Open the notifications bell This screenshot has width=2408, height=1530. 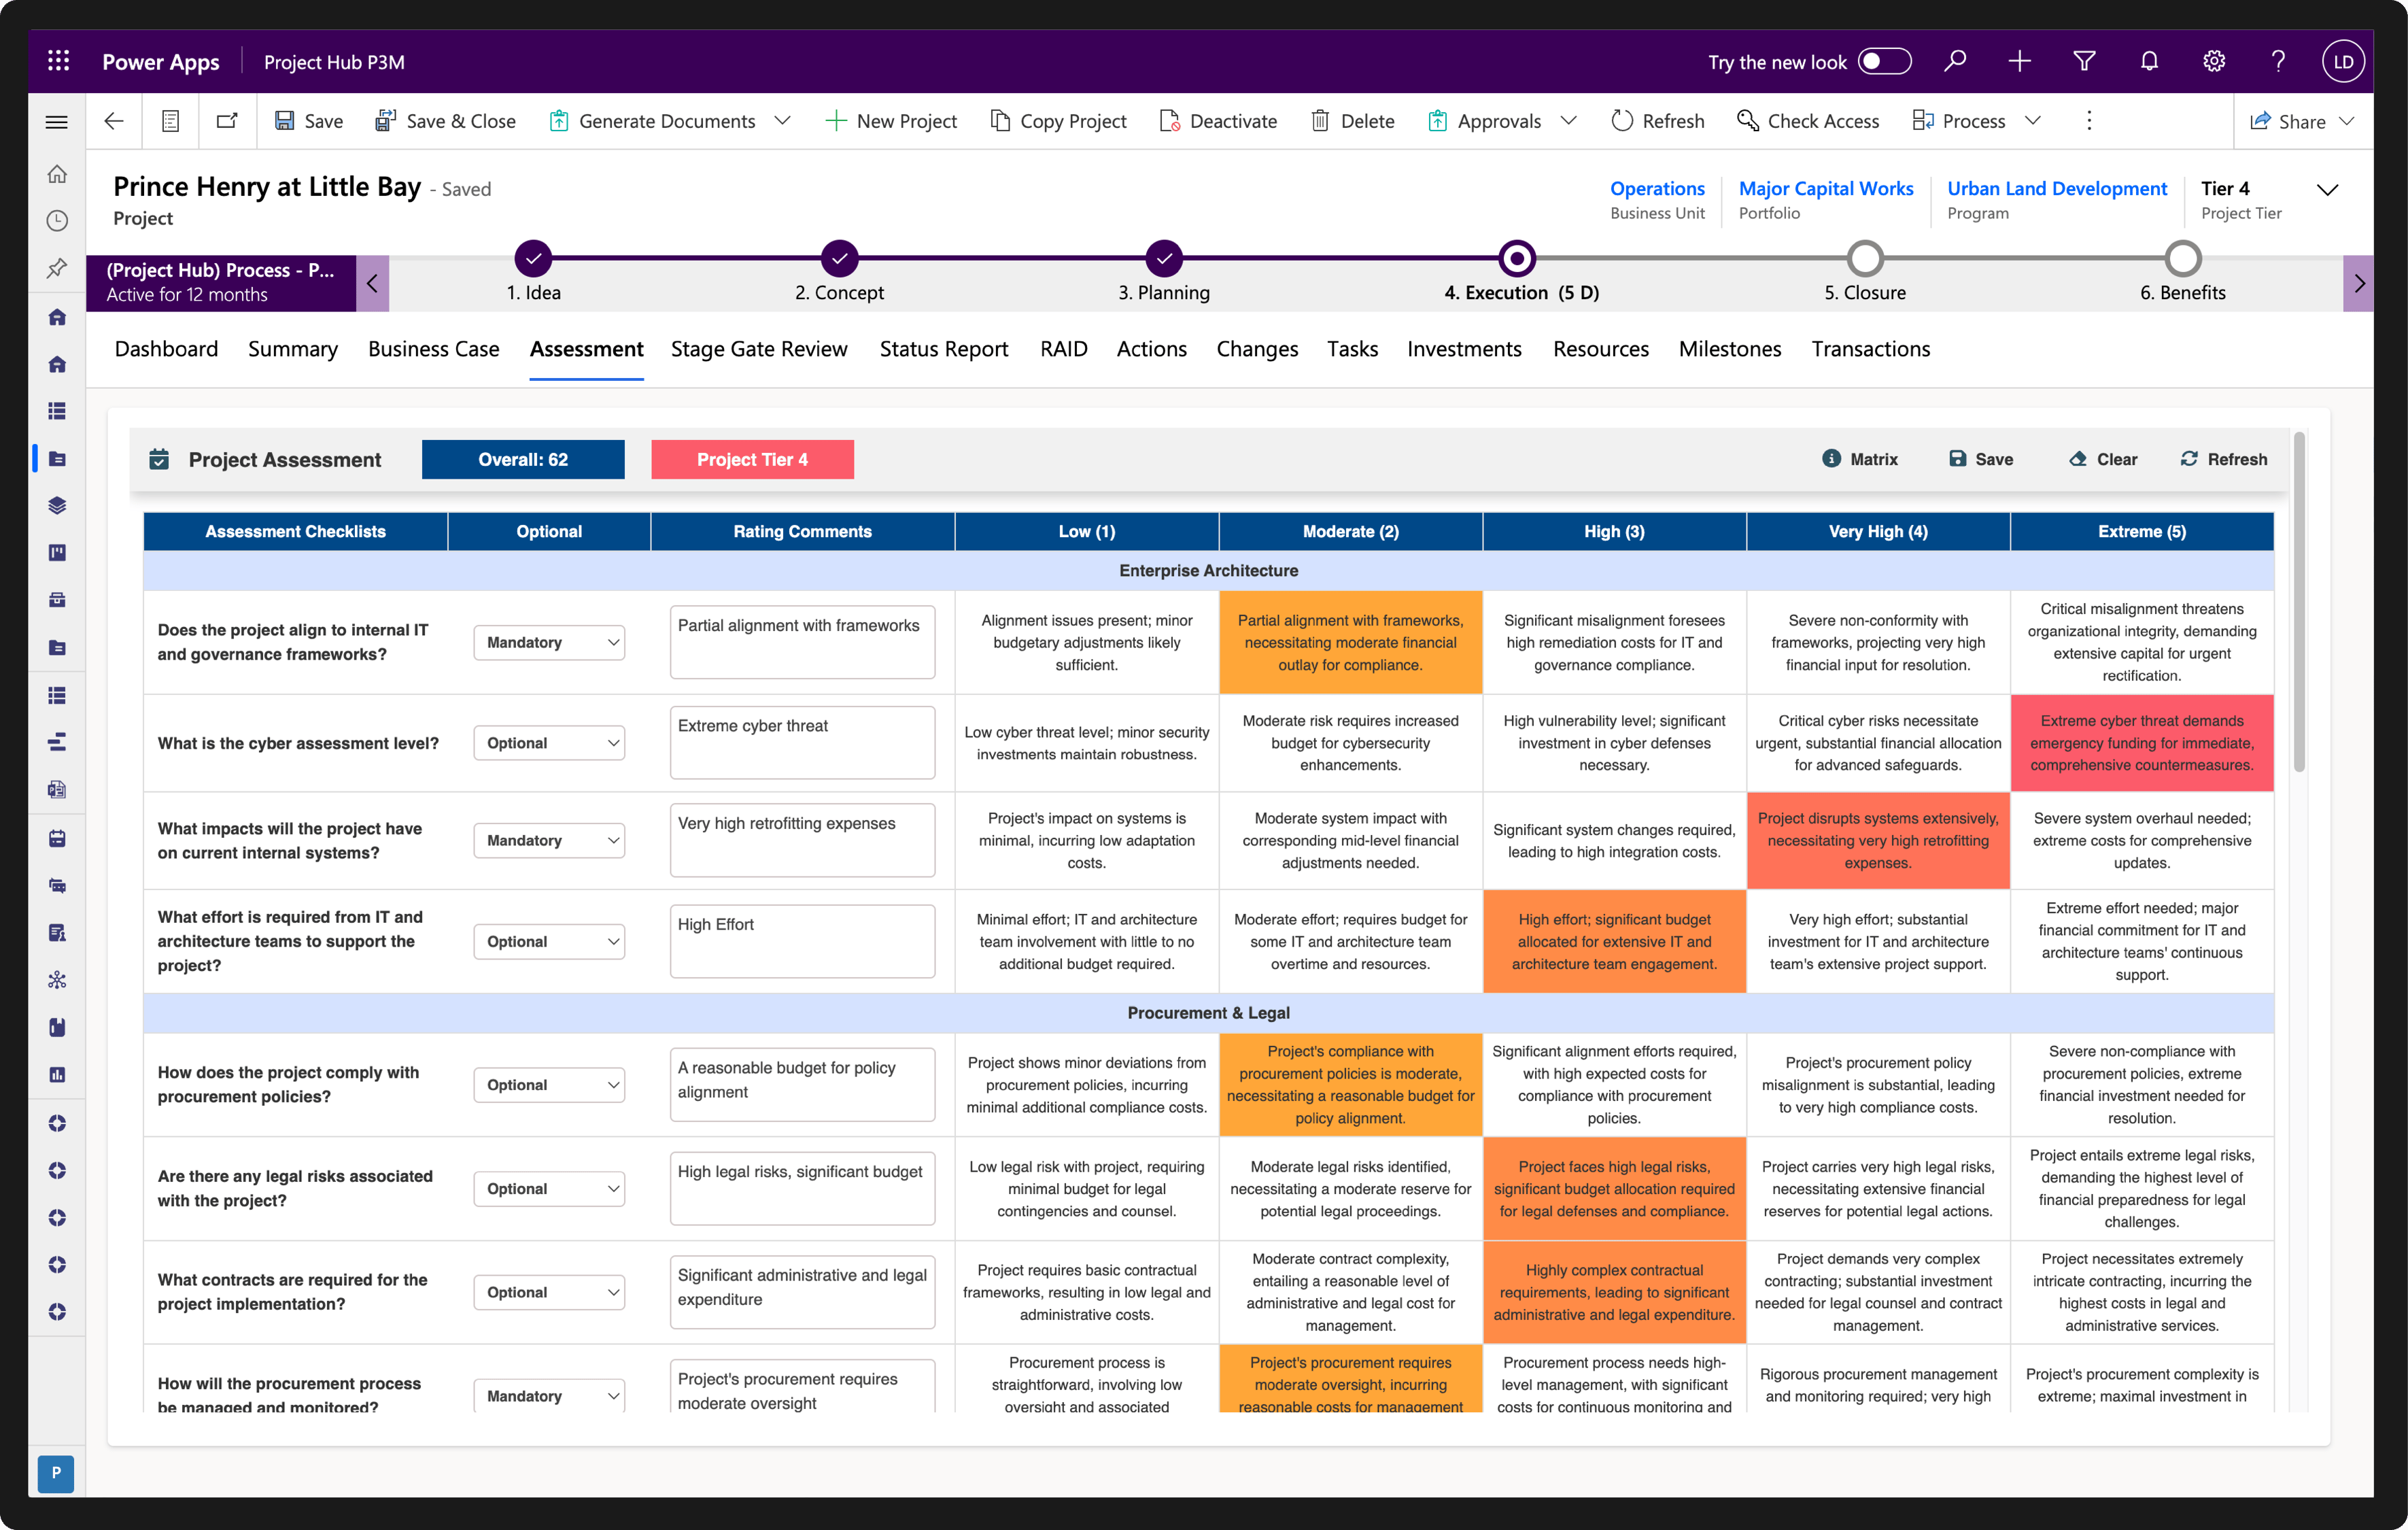(x=2148, y=61)
